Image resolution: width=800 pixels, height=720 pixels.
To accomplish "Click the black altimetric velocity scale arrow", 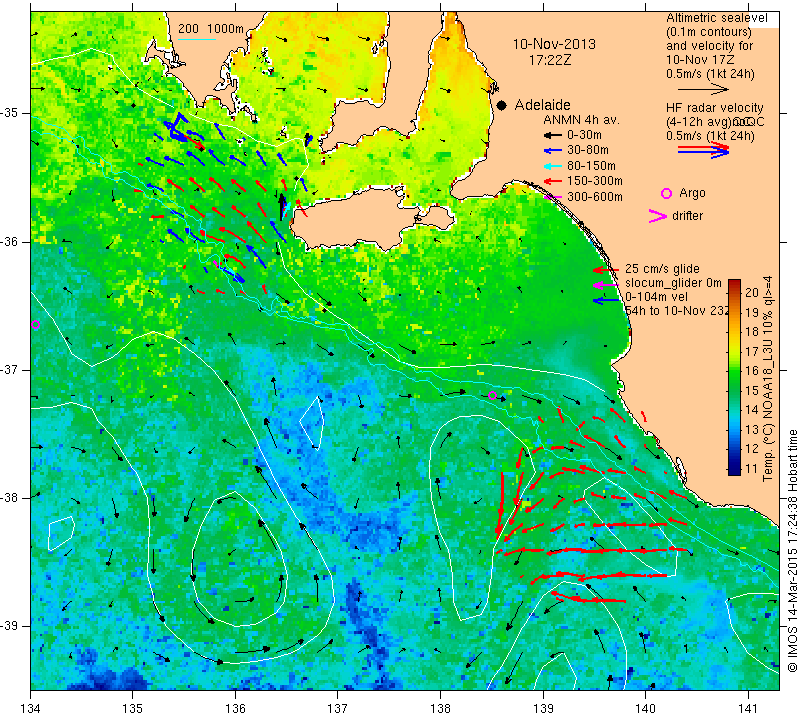I will [x=703, y=89].
